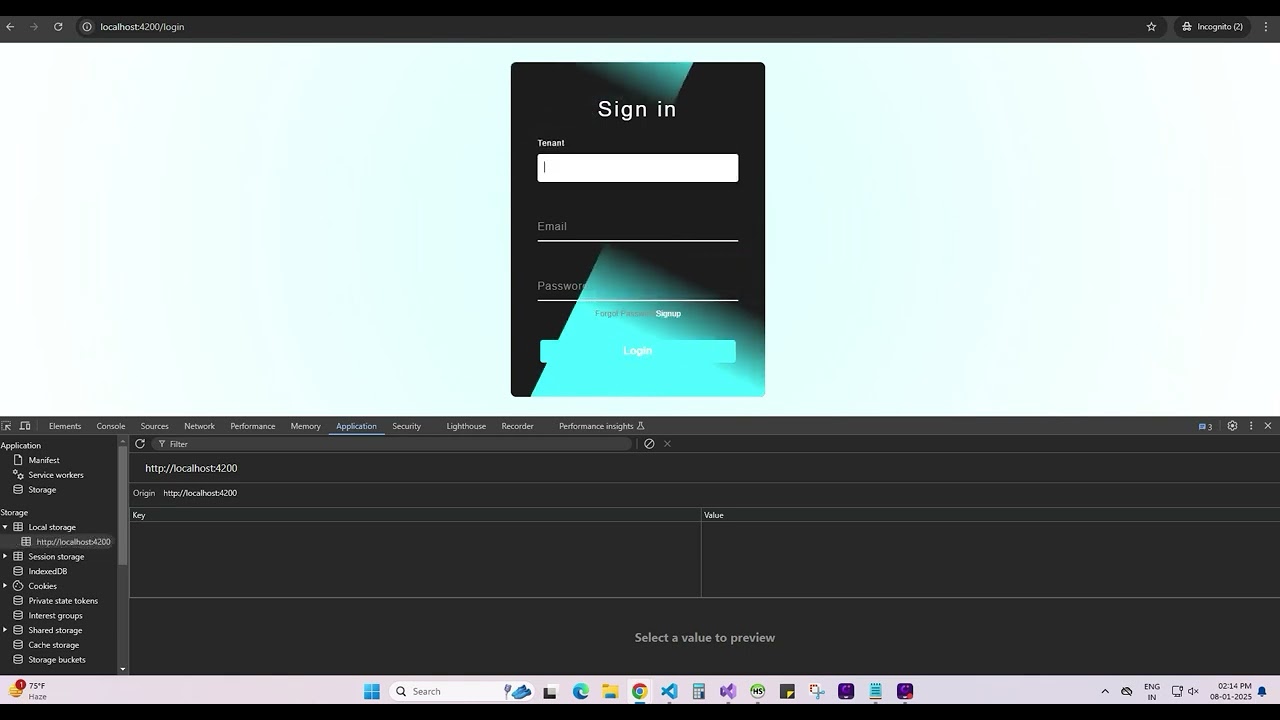Viewport: 1280px width, 720px height.
Task: Open the Elements tab
Action: coord(65,426)
